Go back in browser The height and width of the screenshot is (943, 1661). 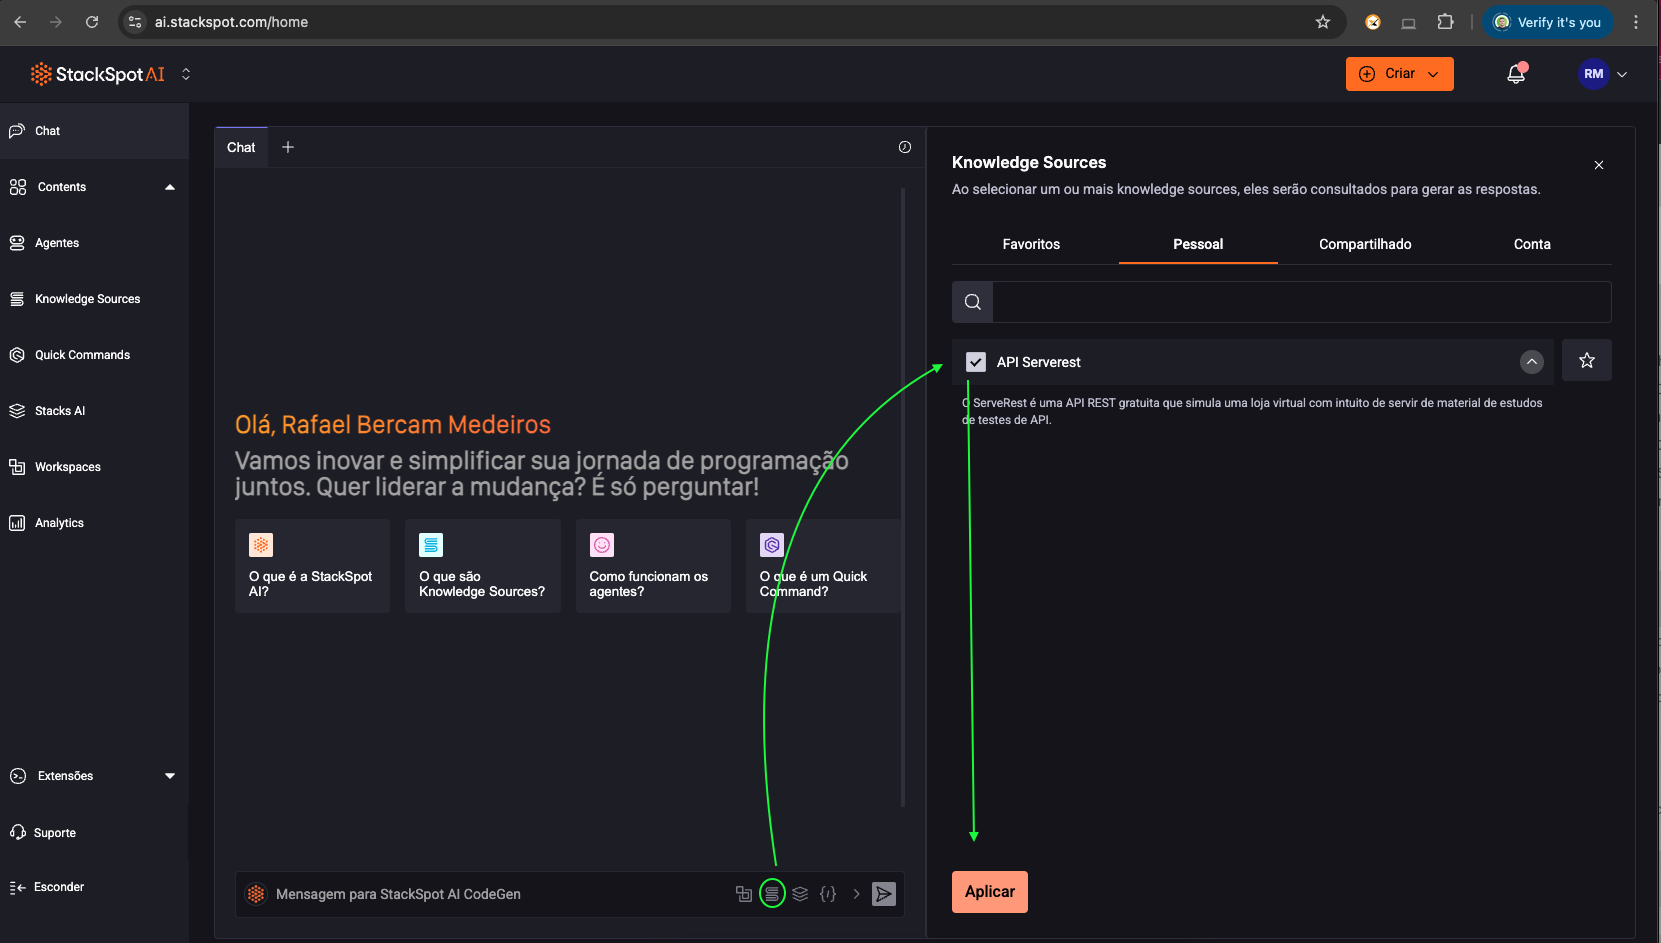20,22
